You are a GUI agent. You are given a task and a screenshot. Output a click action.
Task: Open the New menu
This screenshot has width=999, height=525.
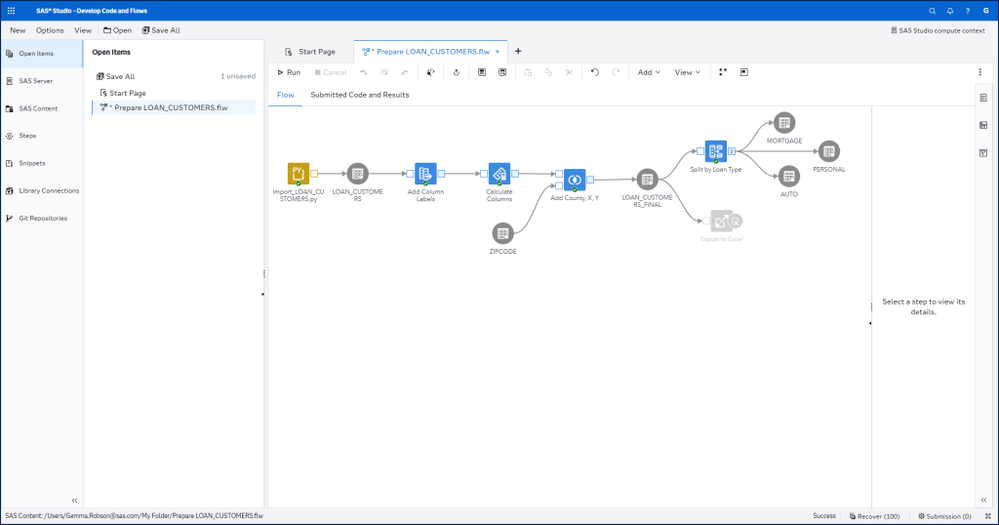click(18, 31)
